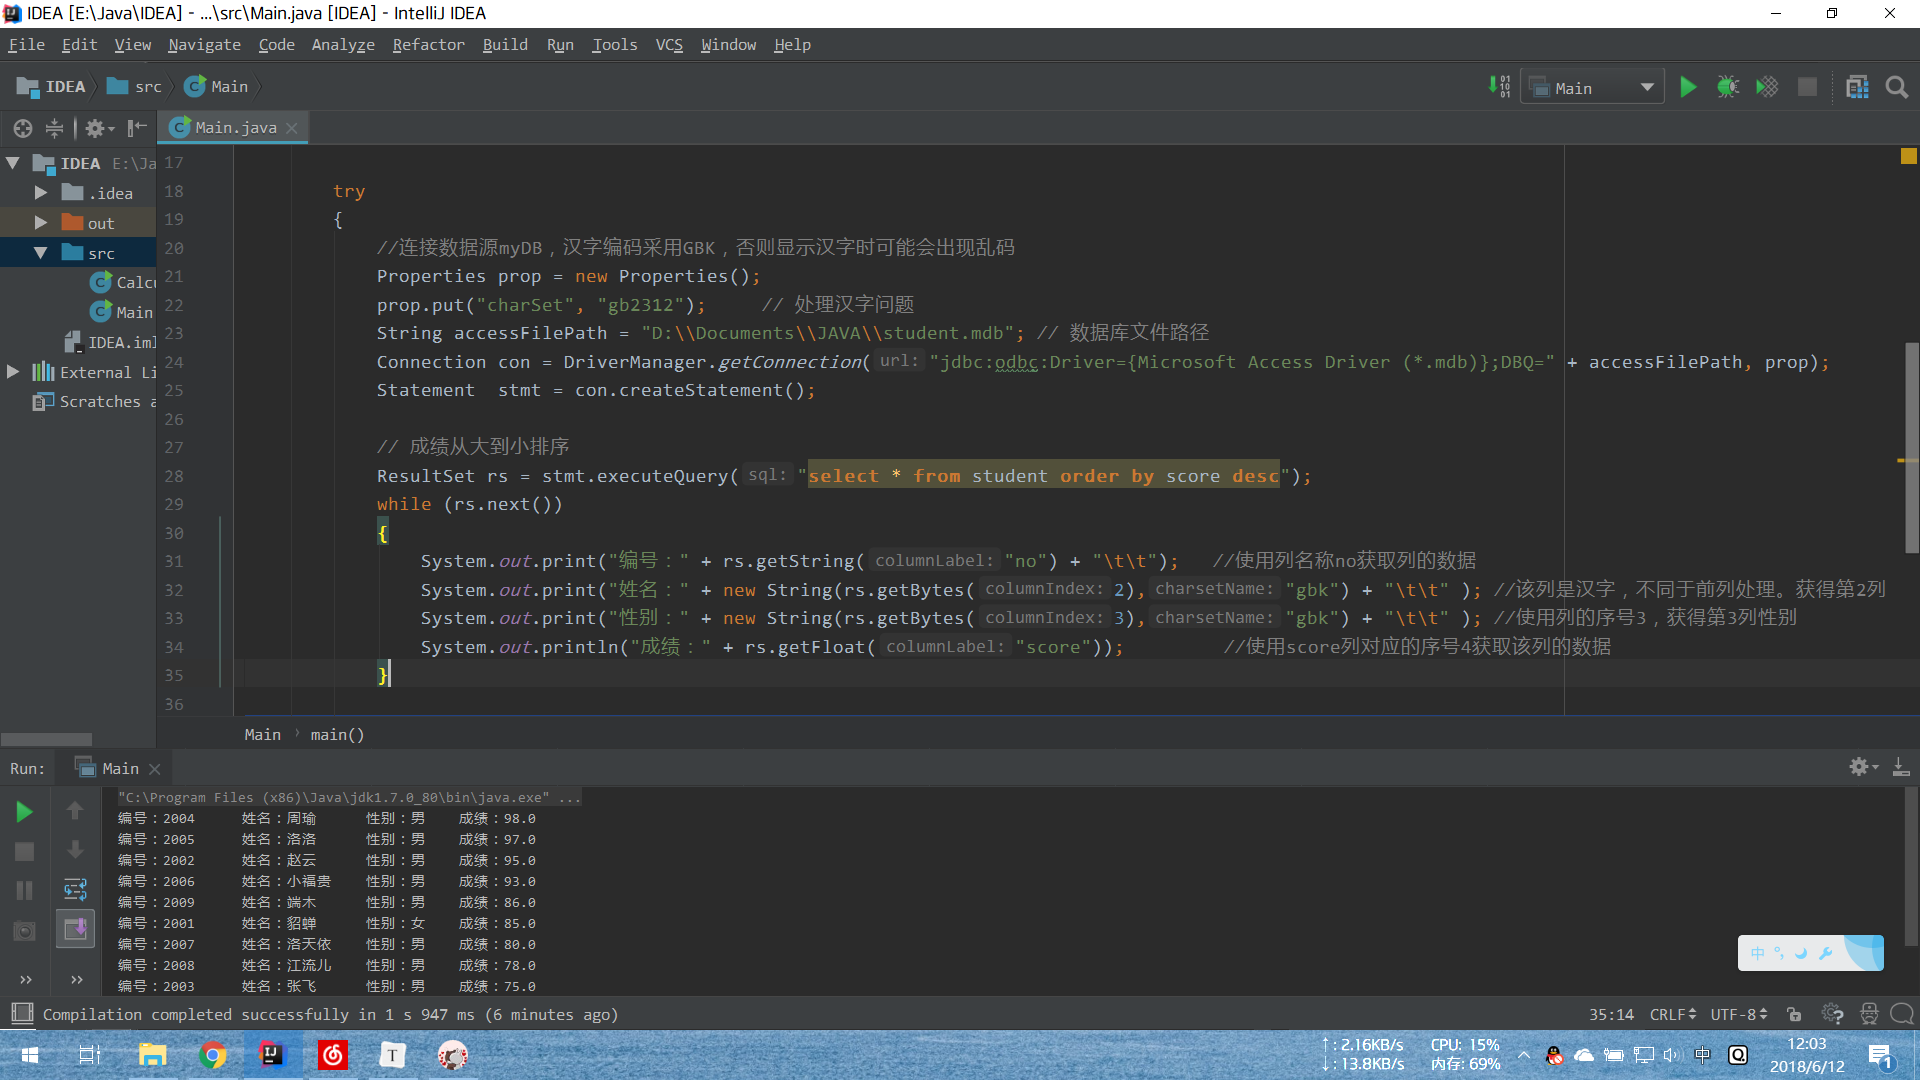
Task: Open Run panel settings gear
Action: tap(1863, 767)
